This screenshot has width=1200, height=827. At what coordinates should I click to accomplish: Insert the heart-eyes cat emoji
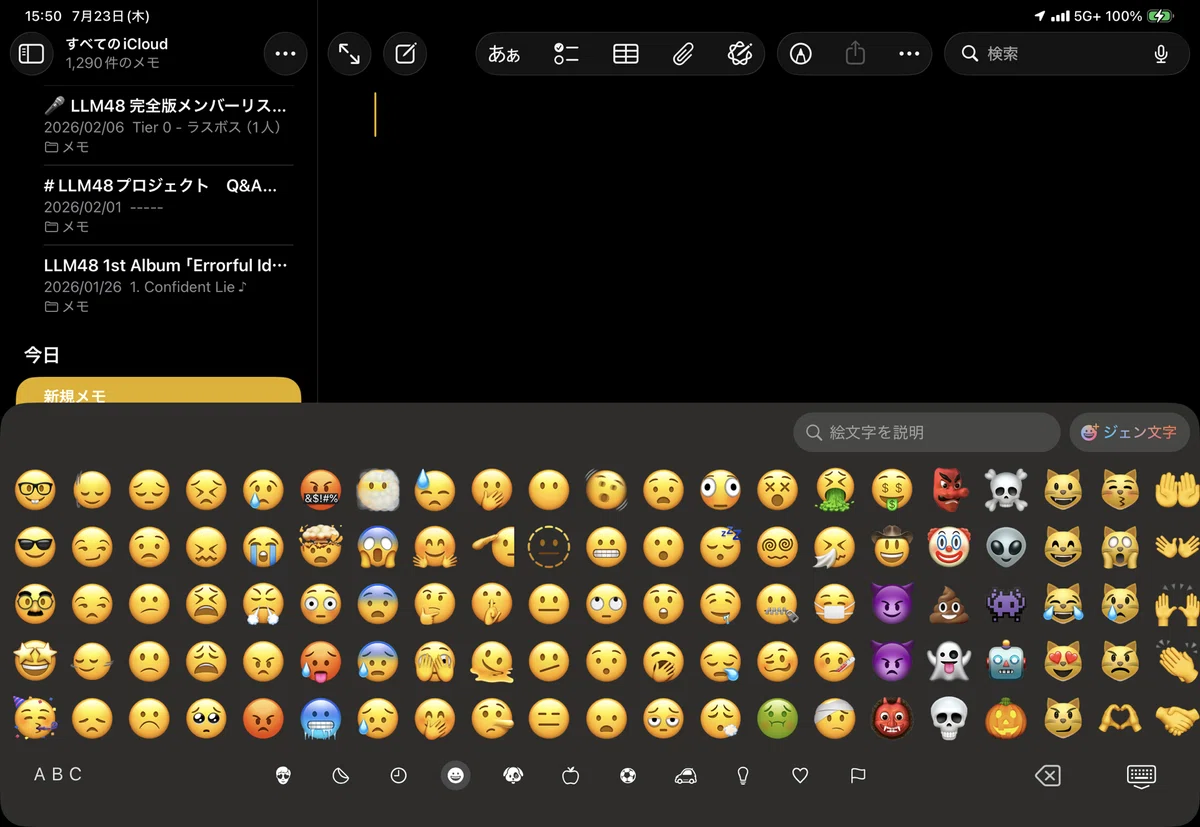coord(1063,661)
